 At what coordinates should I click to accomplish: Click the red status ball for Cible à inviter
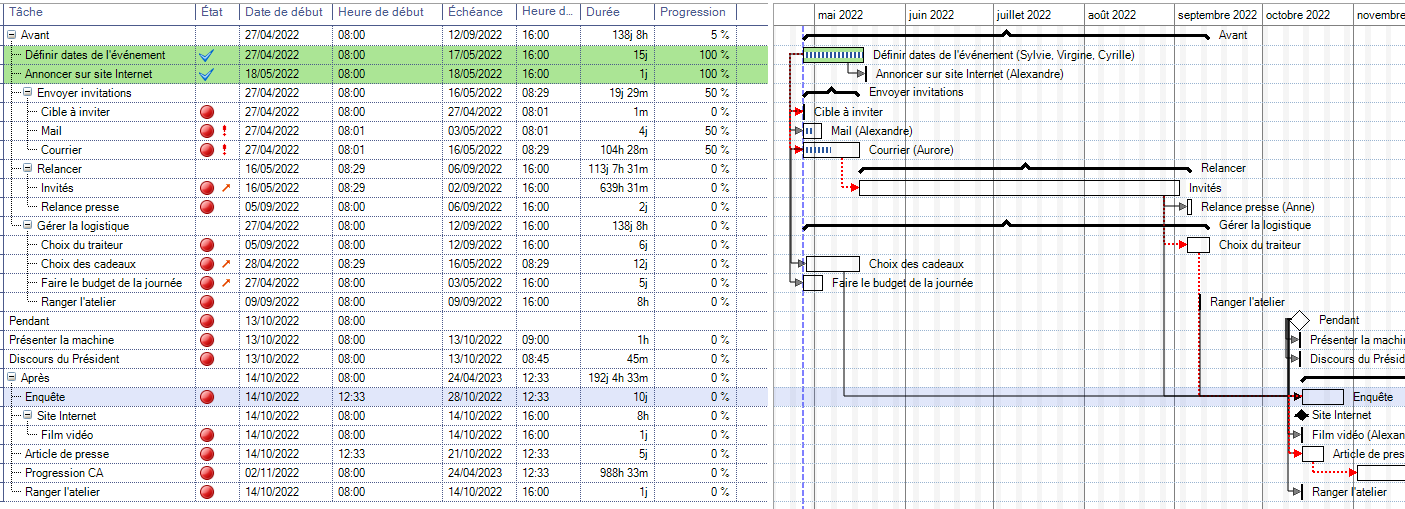207,112
